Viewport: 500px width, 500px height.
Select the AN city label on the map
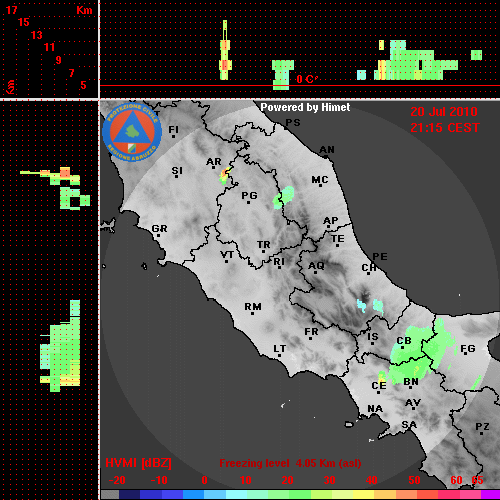click(327, 150)
